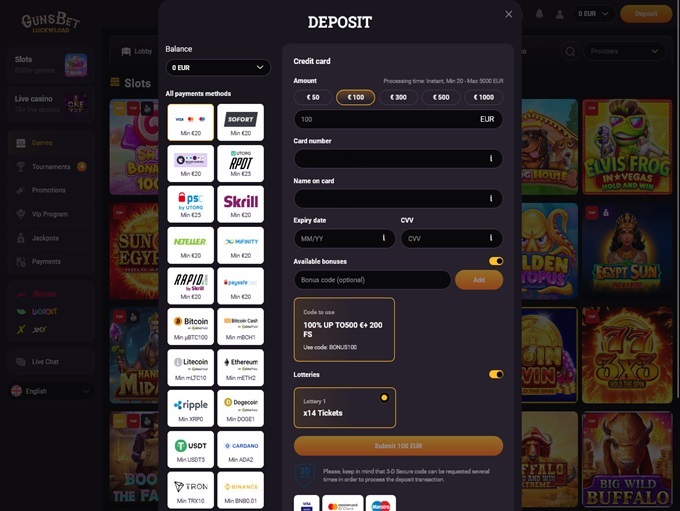
Task: Toggle the Lotteries switch
Action: pyautogui.click(x=495, y=374)
